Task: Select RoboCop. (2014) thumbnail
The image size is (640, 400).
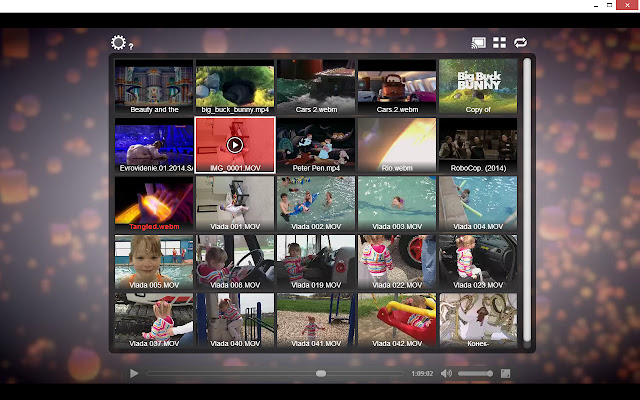Action: point(478,145)
